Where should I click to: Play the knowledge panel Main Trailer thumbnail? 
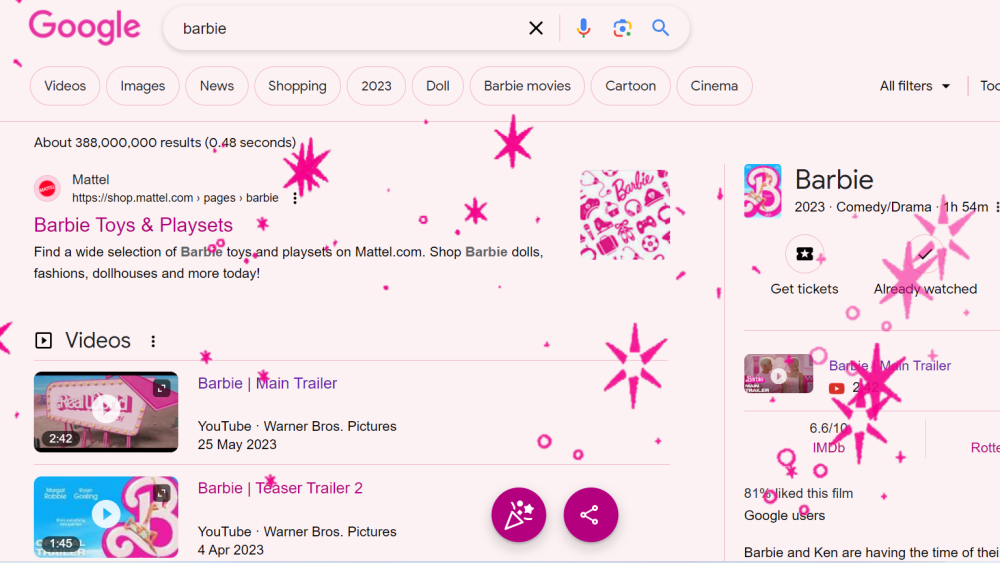coord(779,374)
